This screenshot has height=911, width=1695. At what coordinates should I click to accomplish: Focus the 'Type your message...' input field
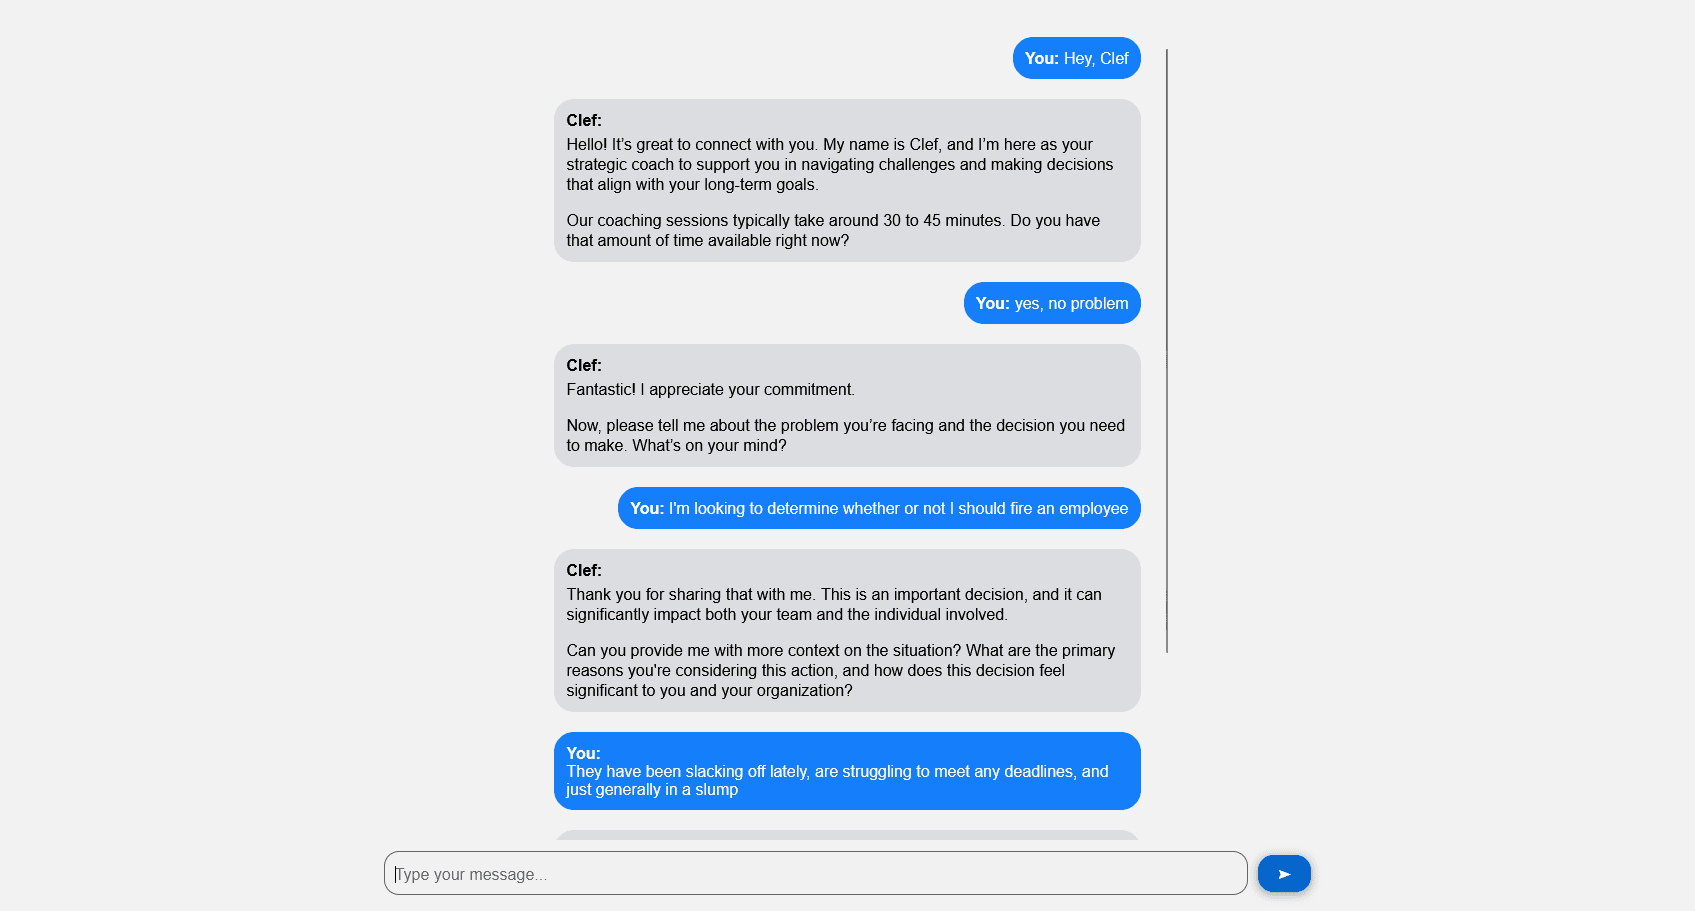[x=815, y=873]
